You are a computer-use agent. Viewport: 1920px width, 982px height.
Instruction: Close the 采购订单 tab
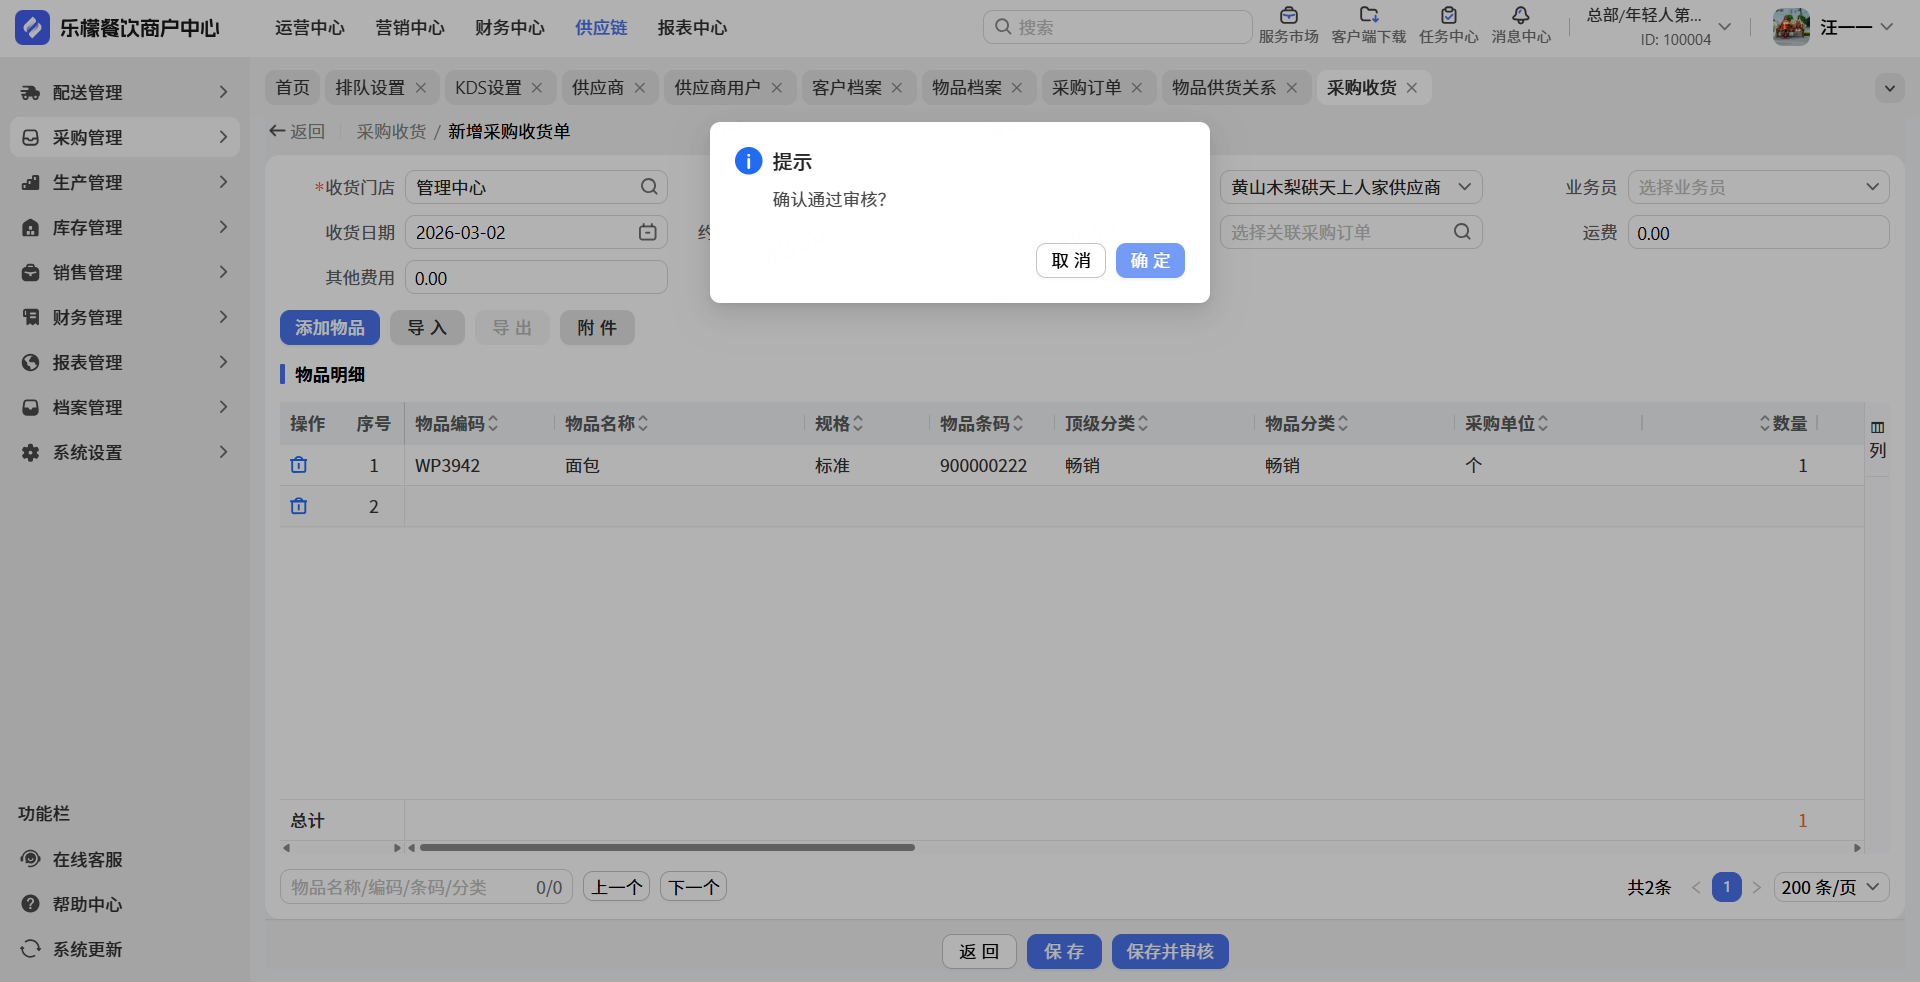coord(1137,88)
